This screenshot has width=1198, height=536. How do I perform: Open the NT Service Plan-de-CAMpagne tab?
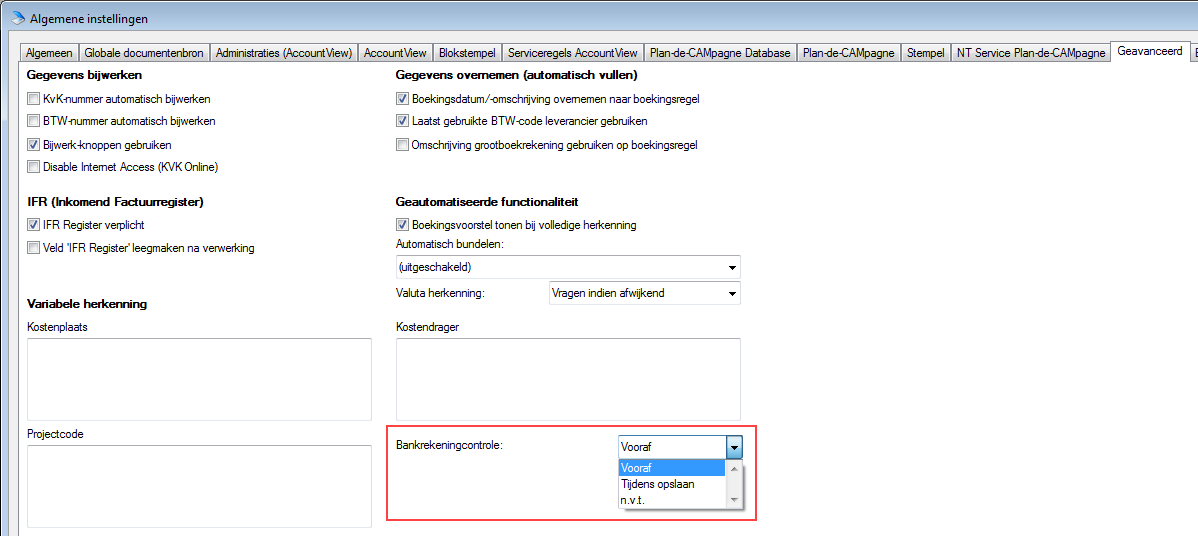point(1031,53)
